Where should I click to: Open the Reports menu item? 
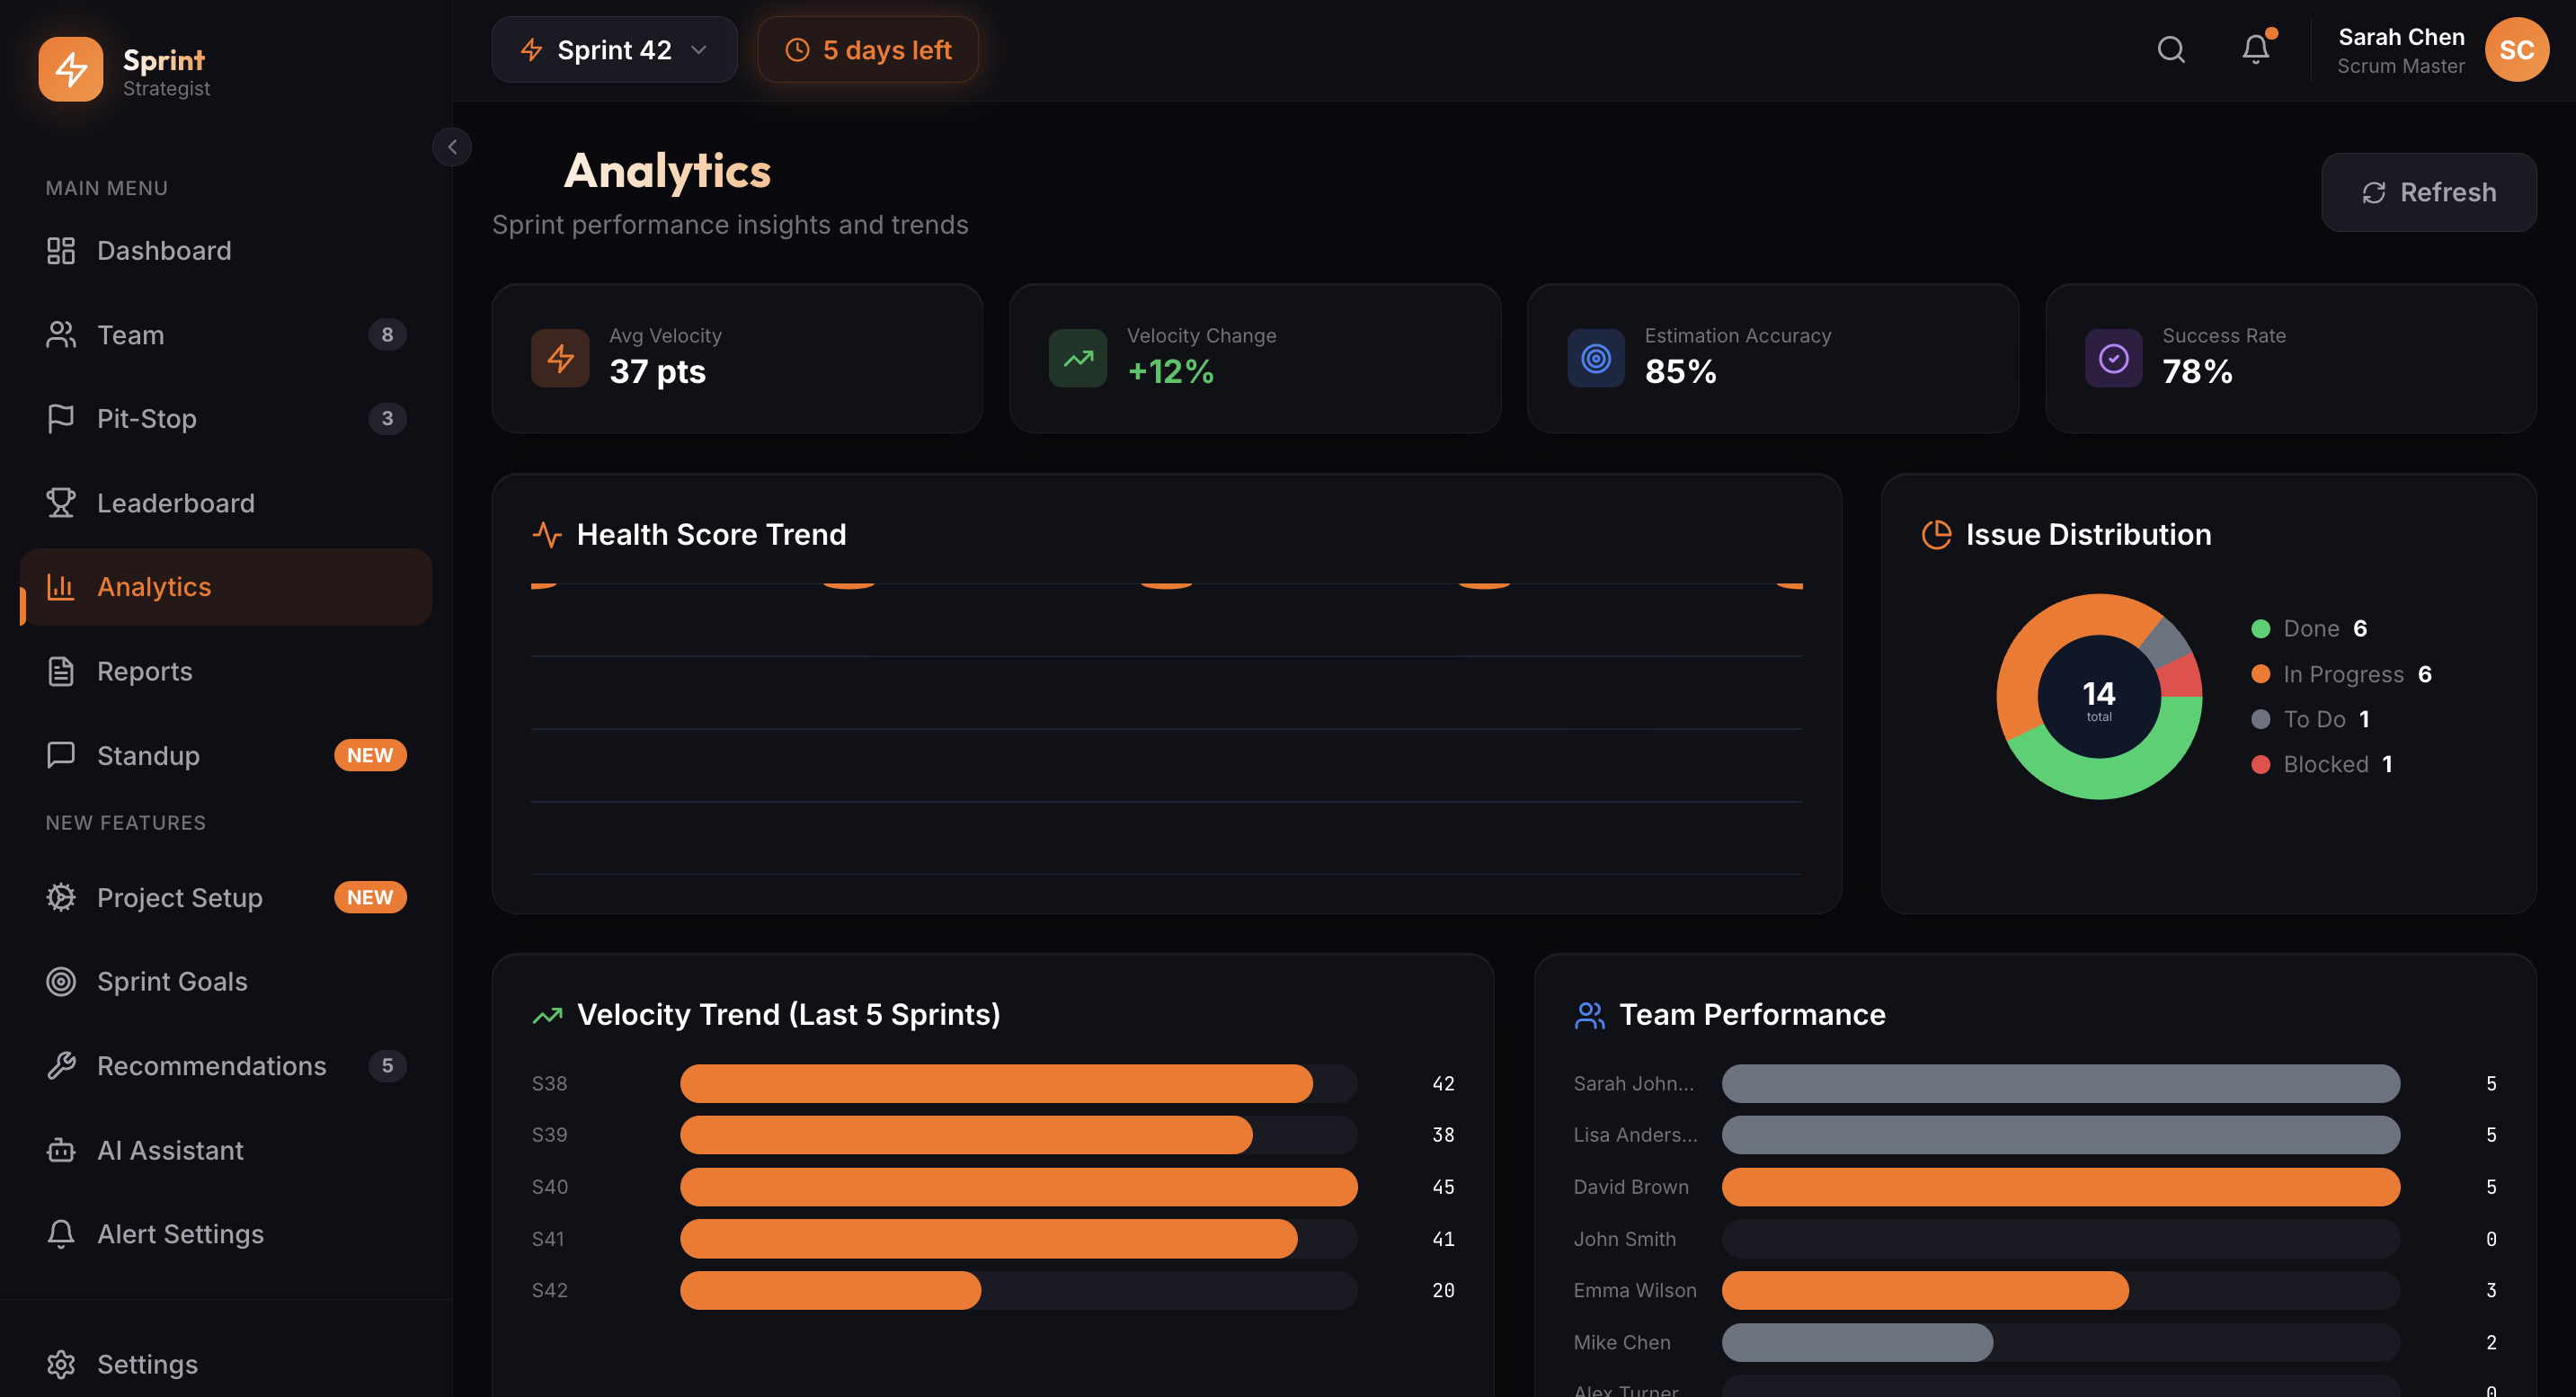[144, 671]
